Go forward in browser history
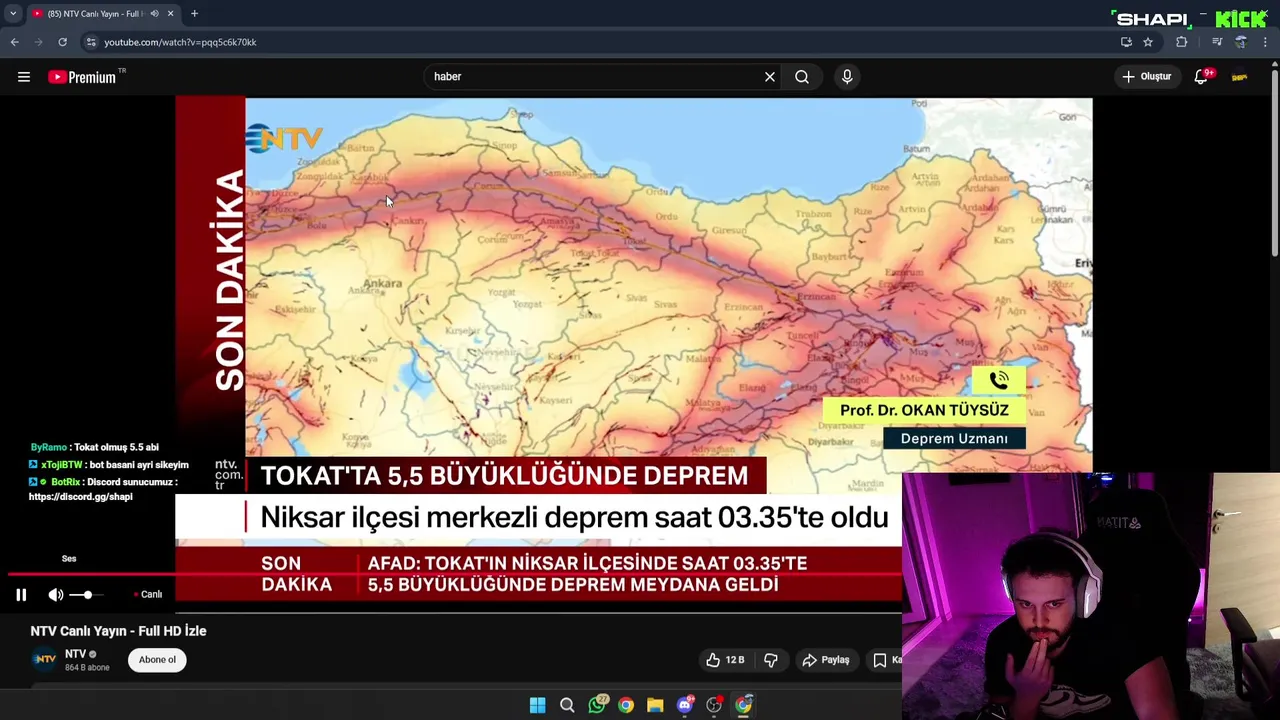The image size is (1280, 720). coord(38,42)
